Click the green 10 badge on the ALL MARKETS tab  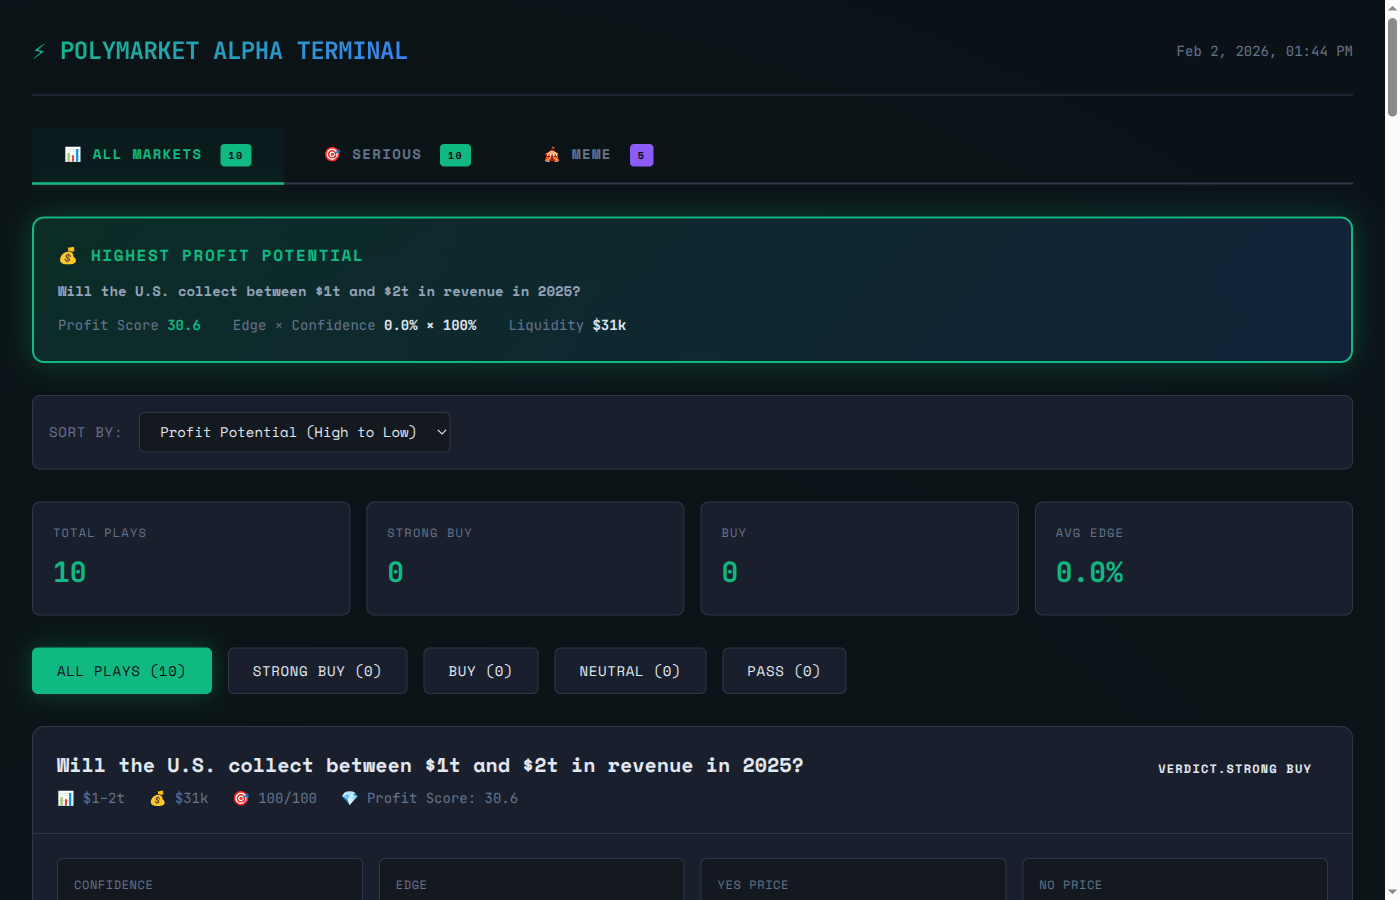[235, 155]
